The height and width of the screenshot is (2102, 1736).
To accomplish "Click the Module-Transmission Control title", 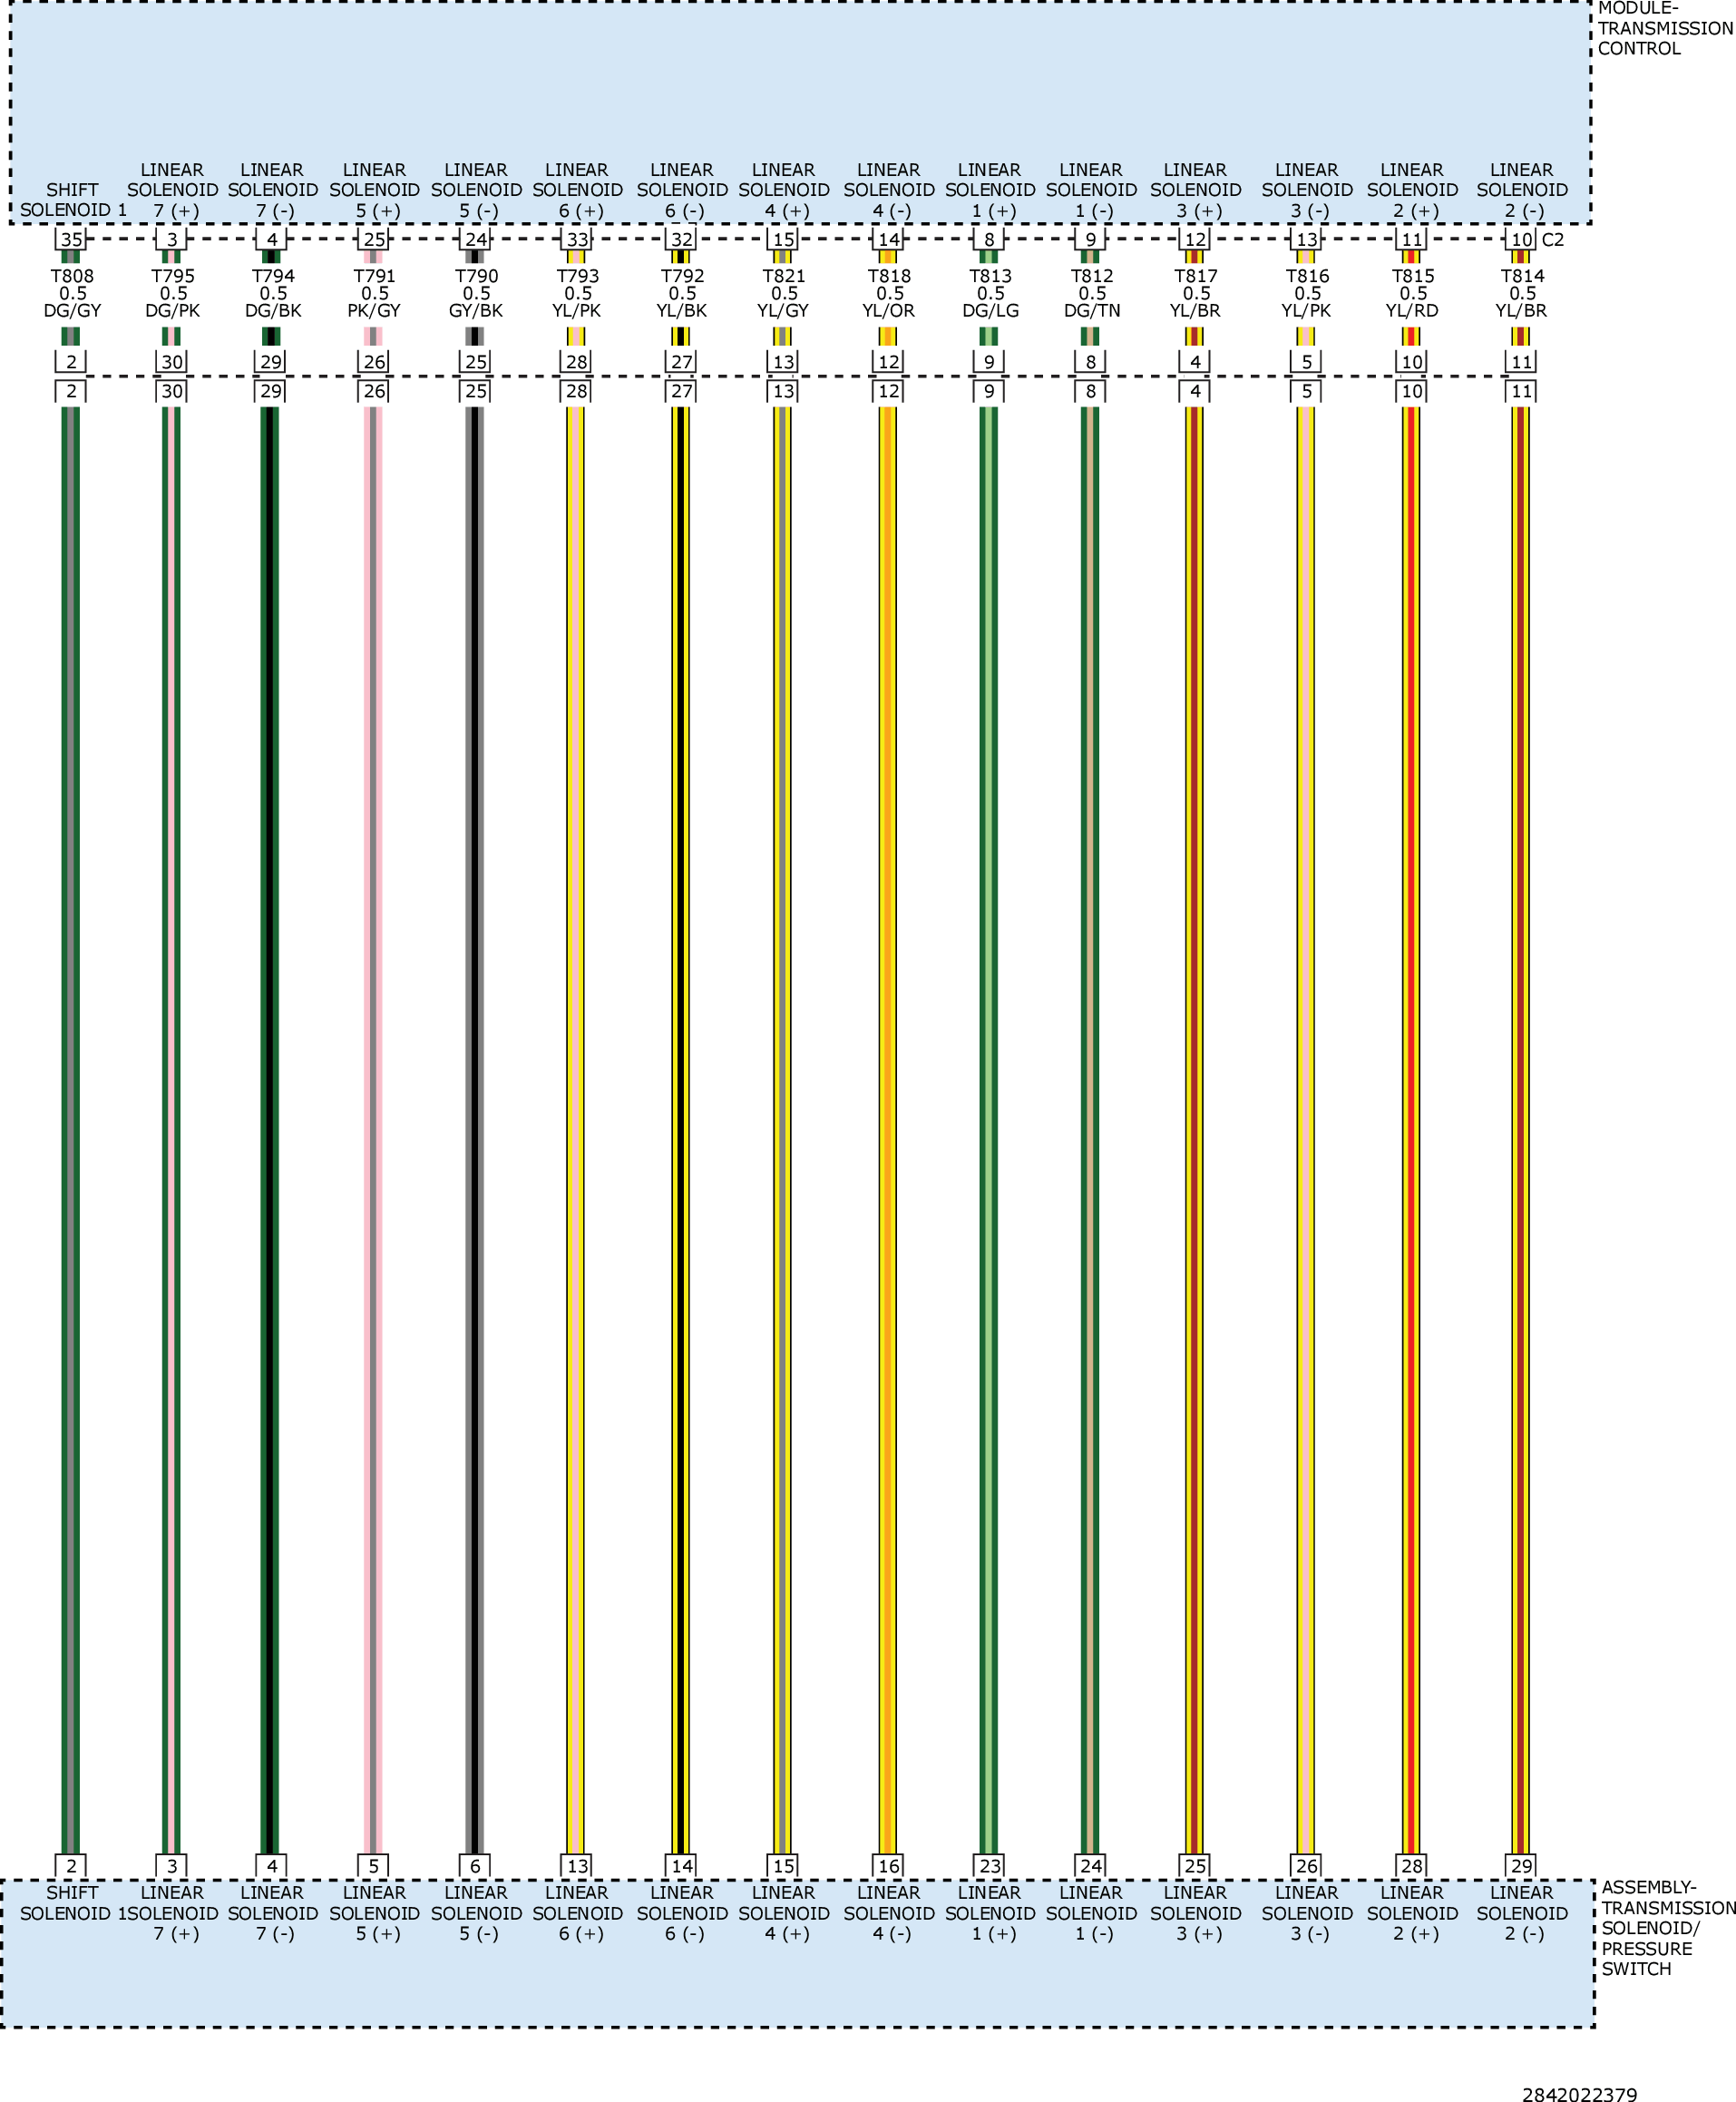I will click(x=1664, y=29).
